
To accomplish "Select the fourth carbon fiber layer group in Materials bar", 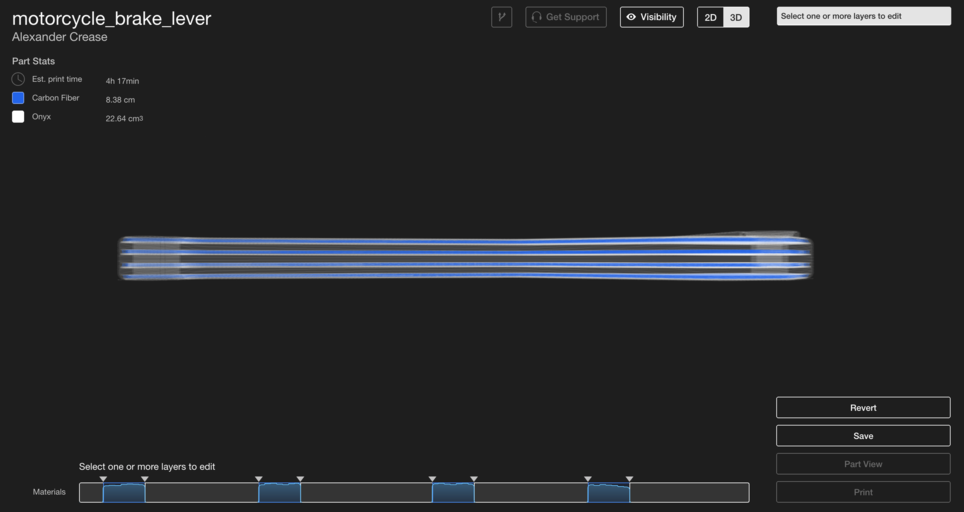I will (609, 493).
